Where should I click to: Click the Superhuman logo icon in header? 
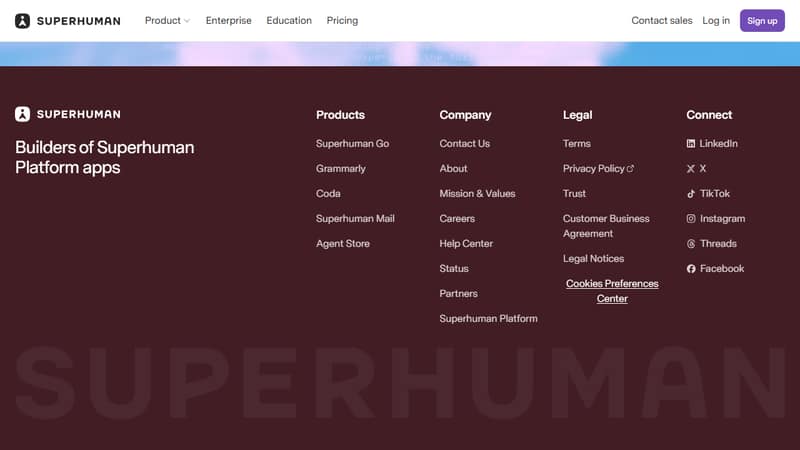(x=22, y=21)
